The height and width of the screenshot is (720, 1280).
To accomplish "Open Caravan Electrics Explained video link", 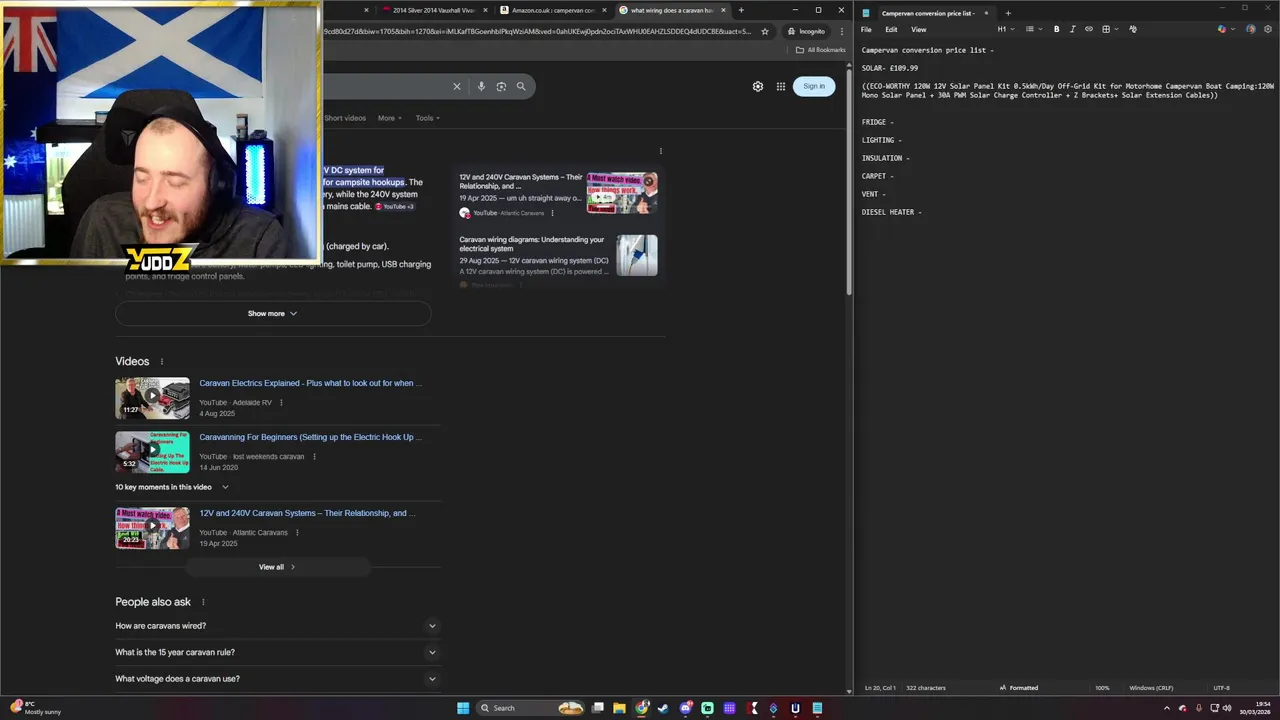I will (310, 383).
